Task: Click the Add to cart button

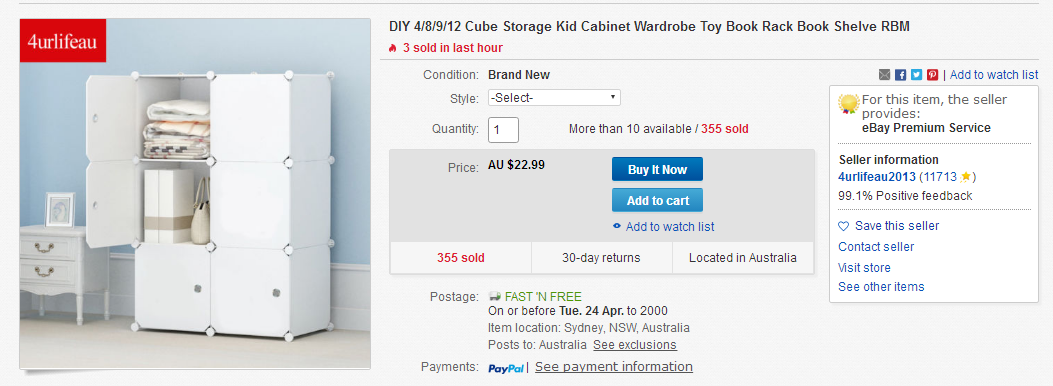Action: (x=657, y=200)
